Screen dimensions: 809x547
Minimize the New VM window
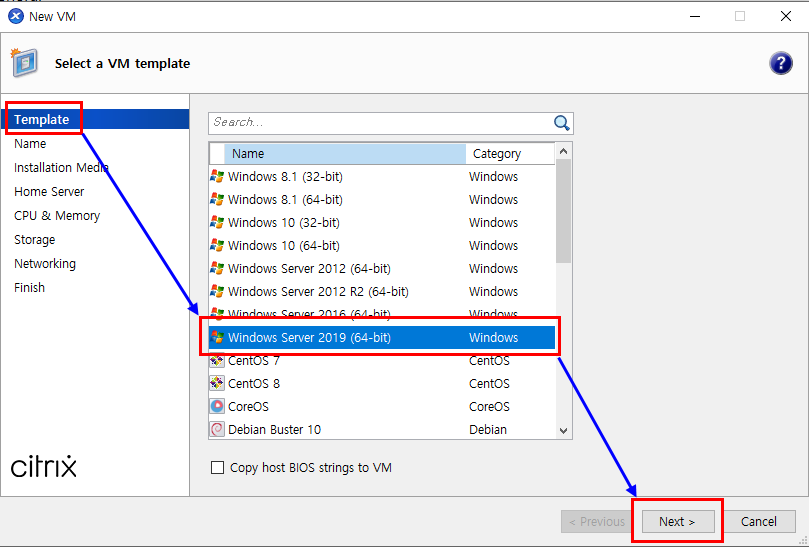click(695, 17)
